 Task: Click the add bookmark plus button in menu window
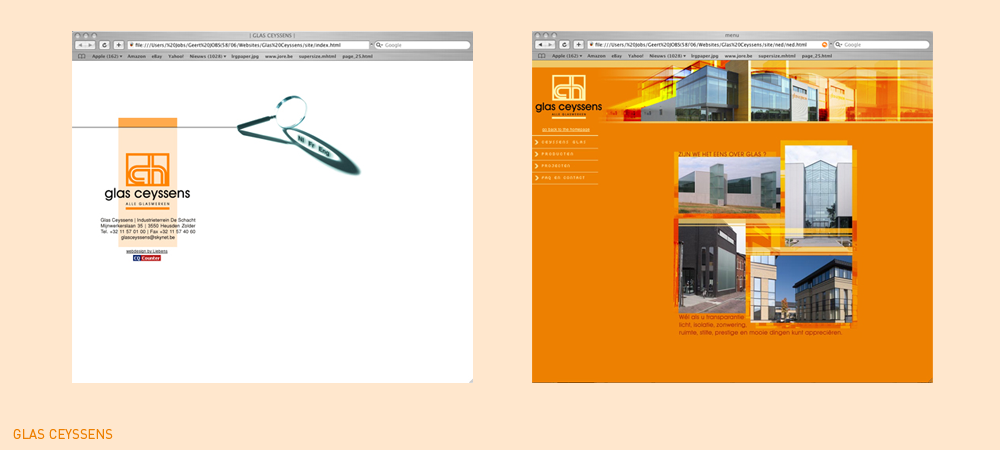click(x=578, y=45)
